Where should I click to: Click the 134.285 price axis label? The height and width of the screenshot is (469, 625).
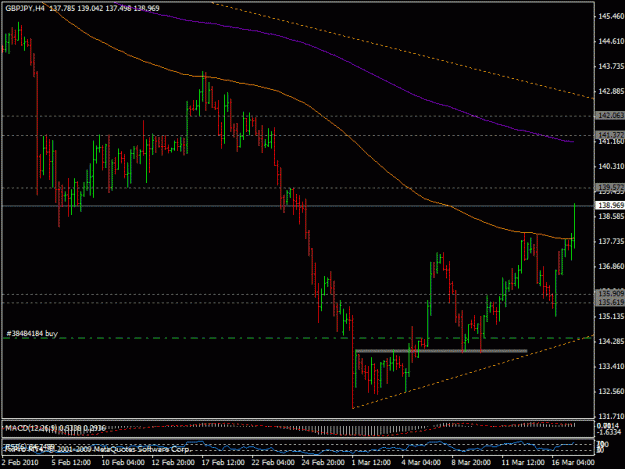coord(611,341)
